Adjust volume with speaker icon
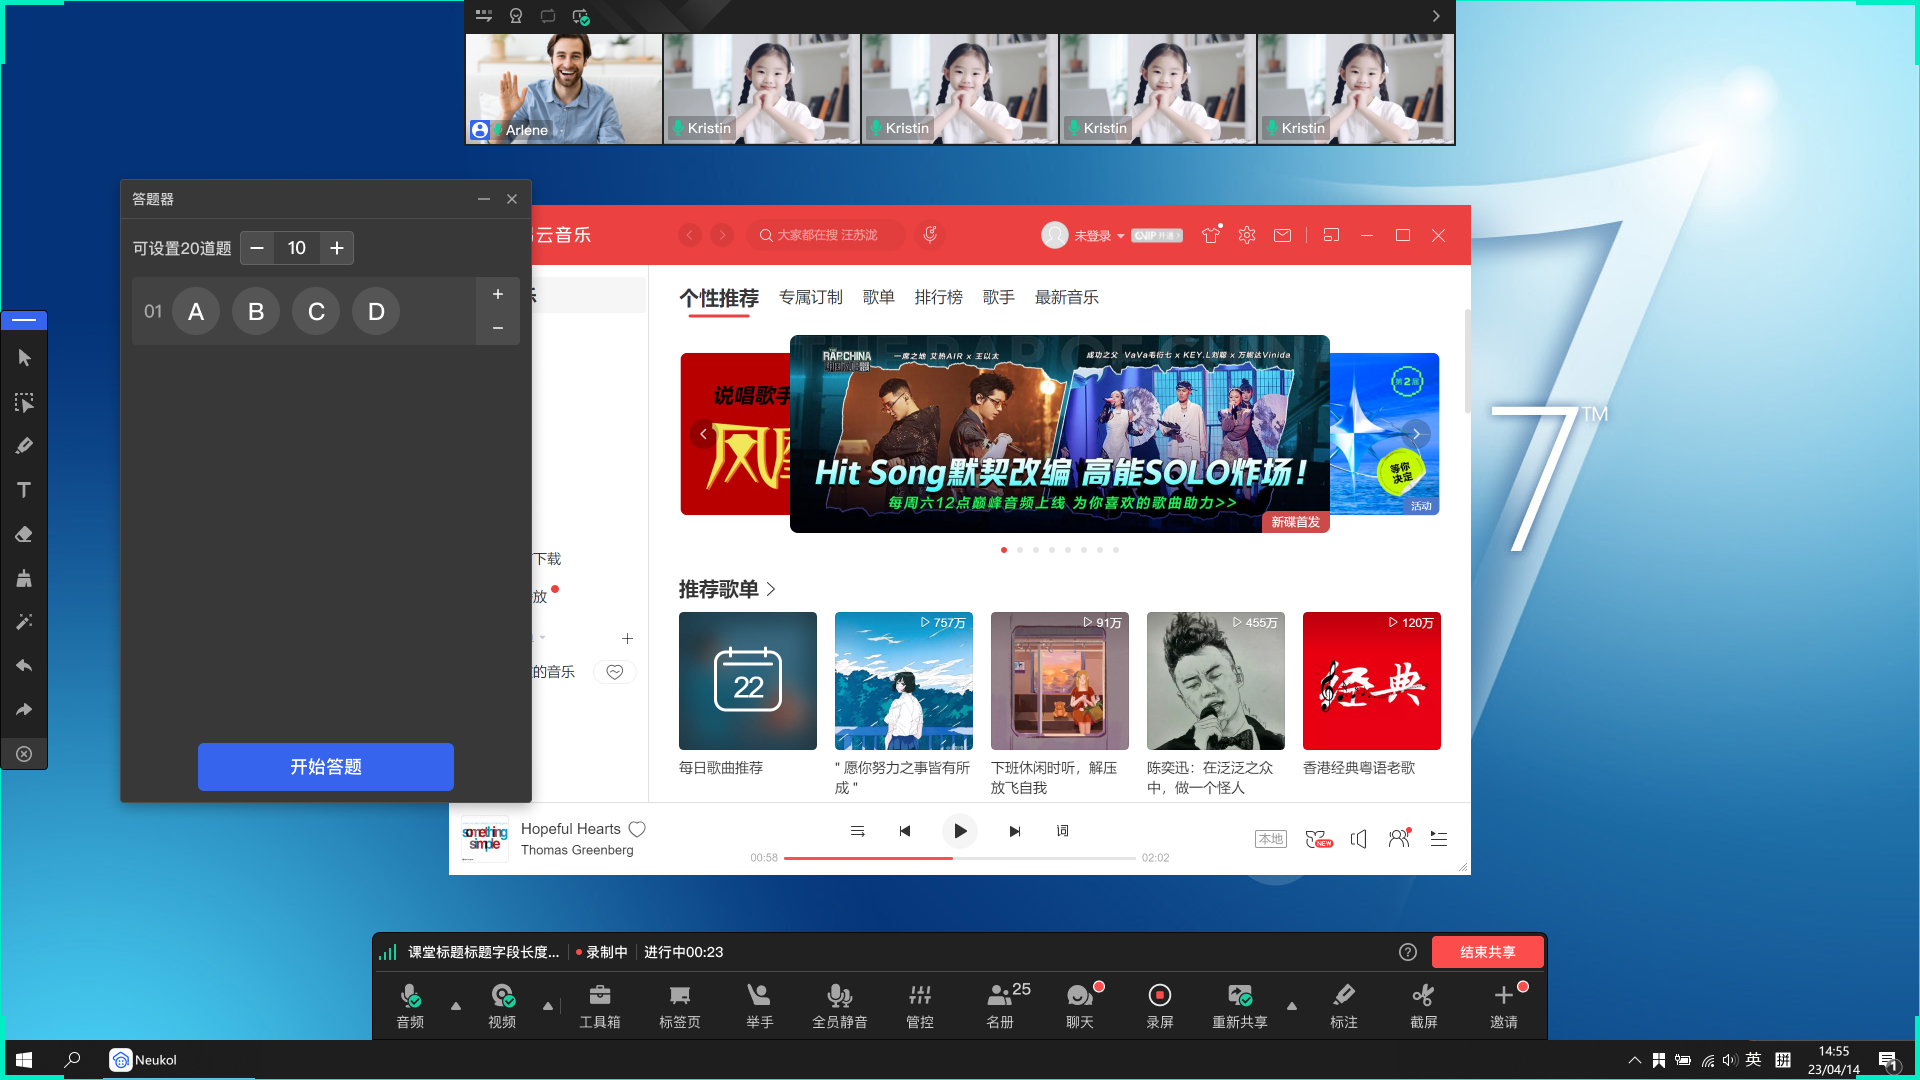The image size is (1920, 1080). pos(1358,839)
